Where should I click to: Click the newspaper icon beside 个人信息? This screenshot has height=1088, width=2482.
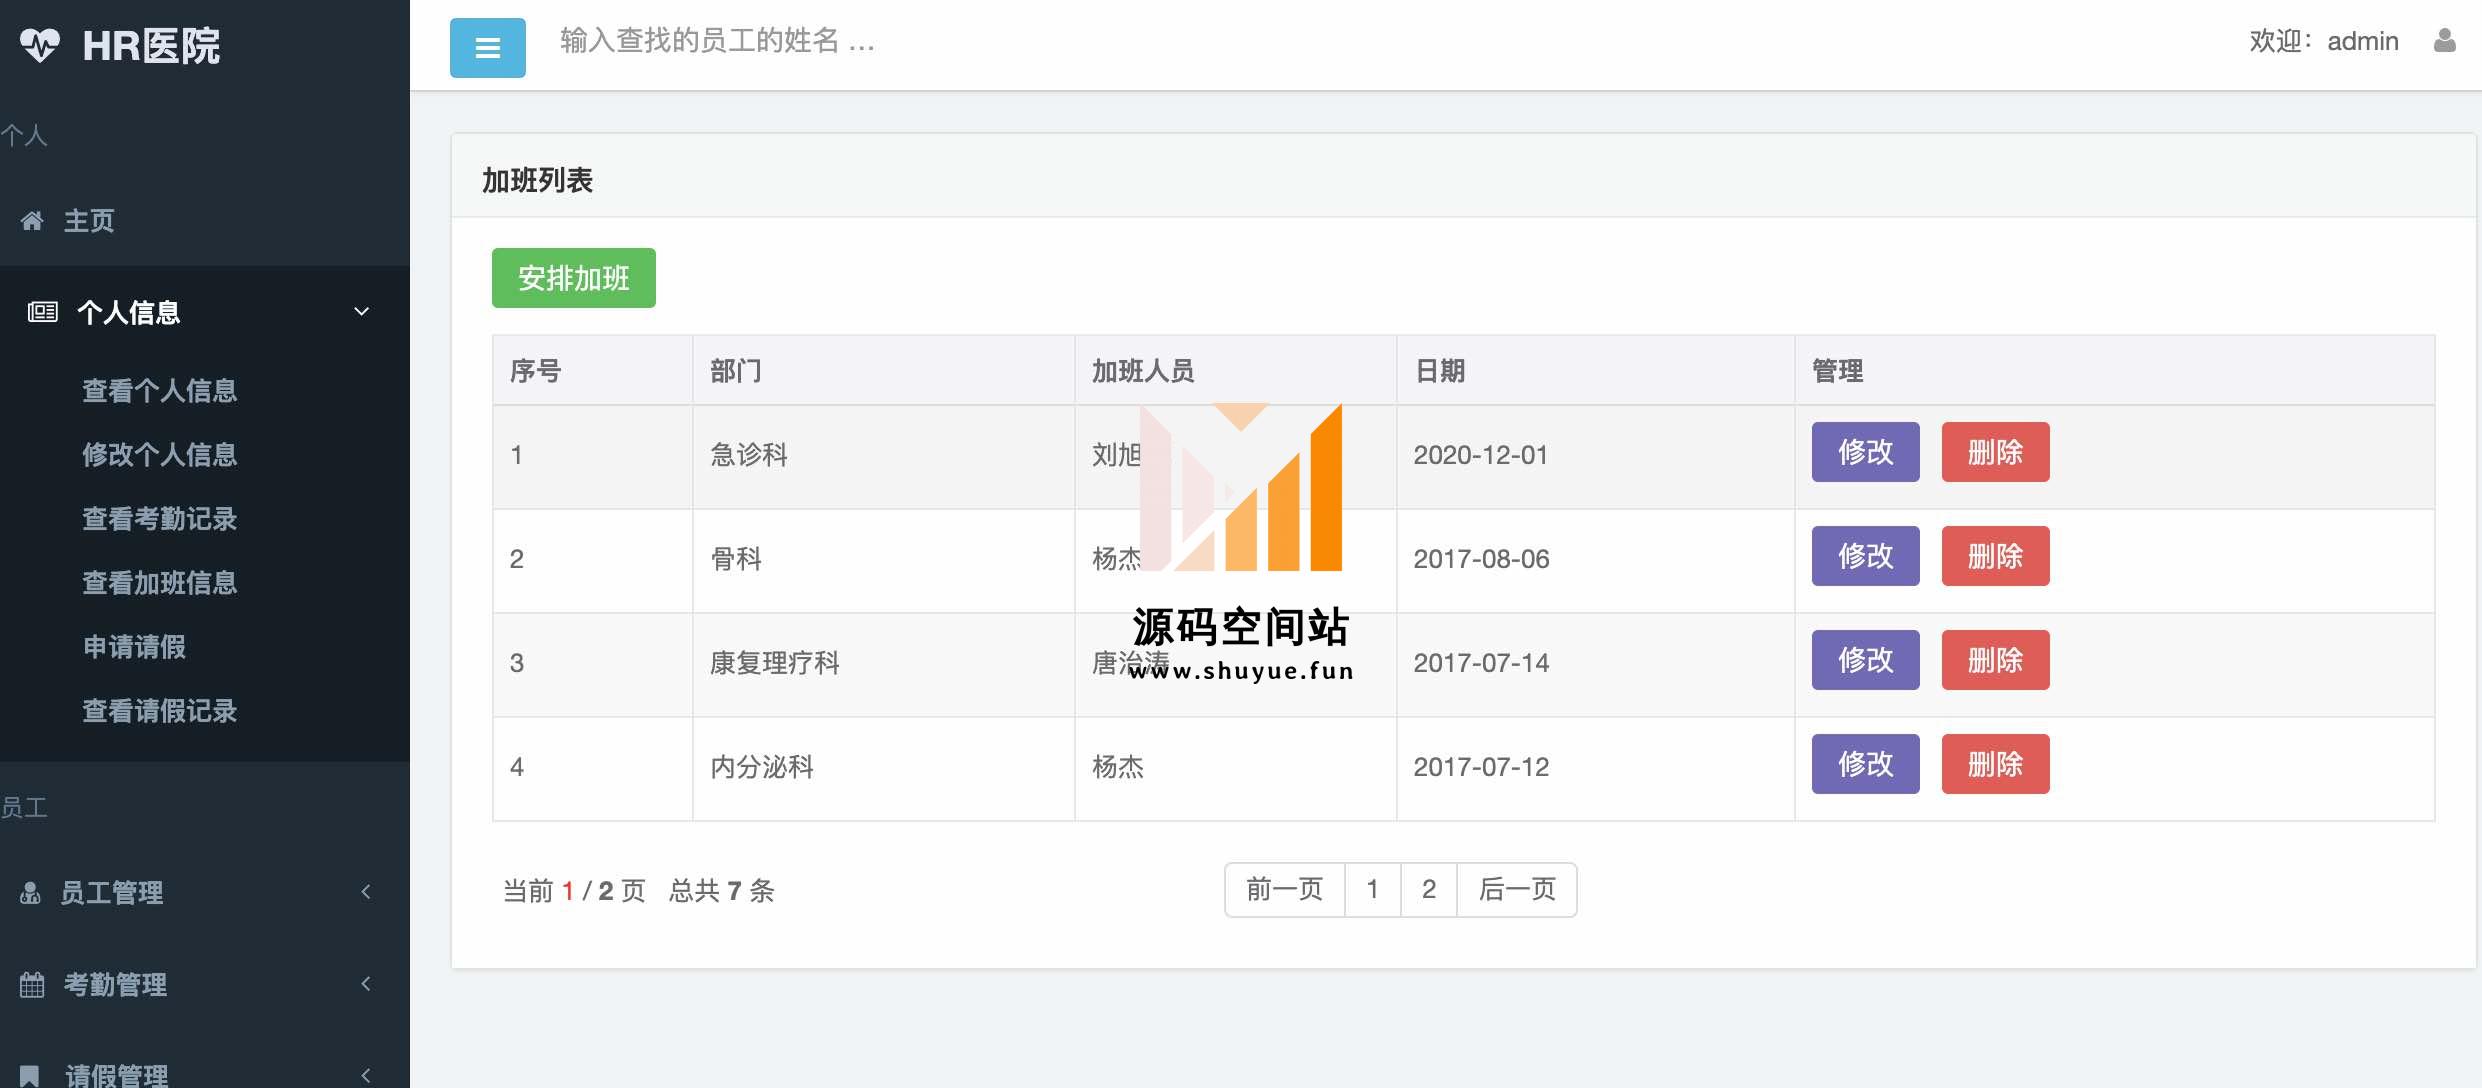(42, 312)
